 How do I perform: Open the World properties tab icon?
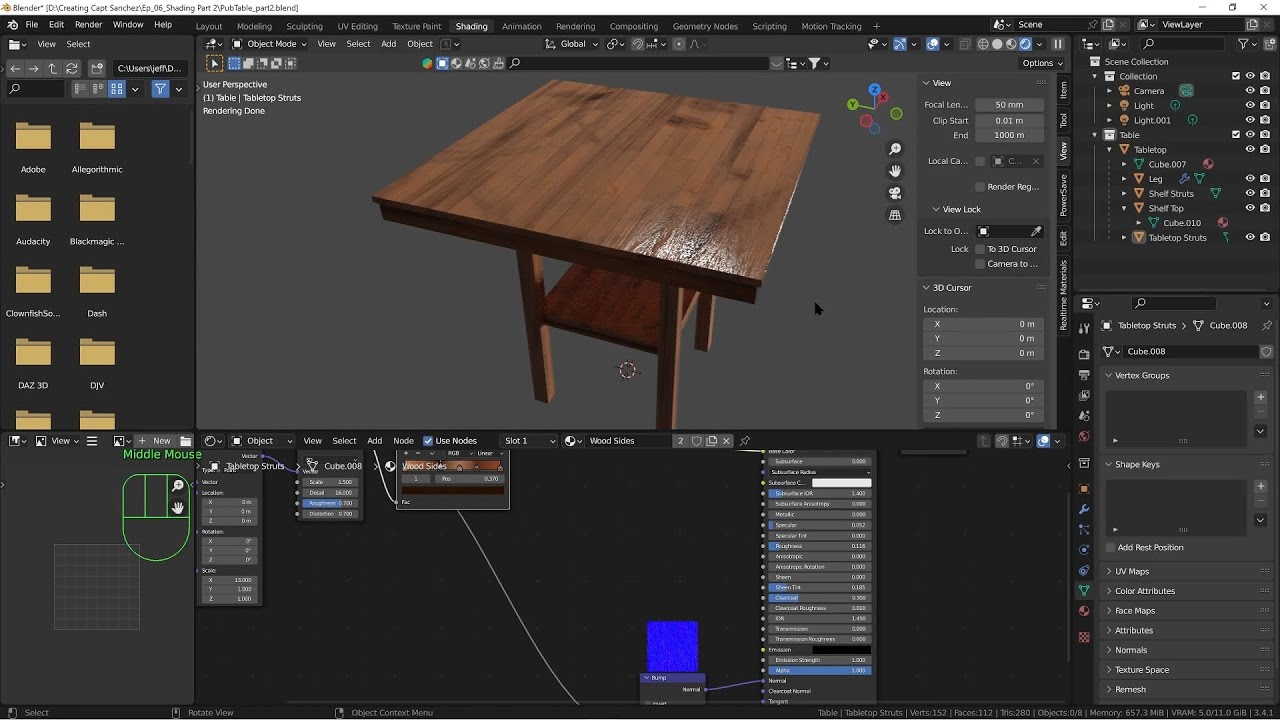coord(1084,436)
